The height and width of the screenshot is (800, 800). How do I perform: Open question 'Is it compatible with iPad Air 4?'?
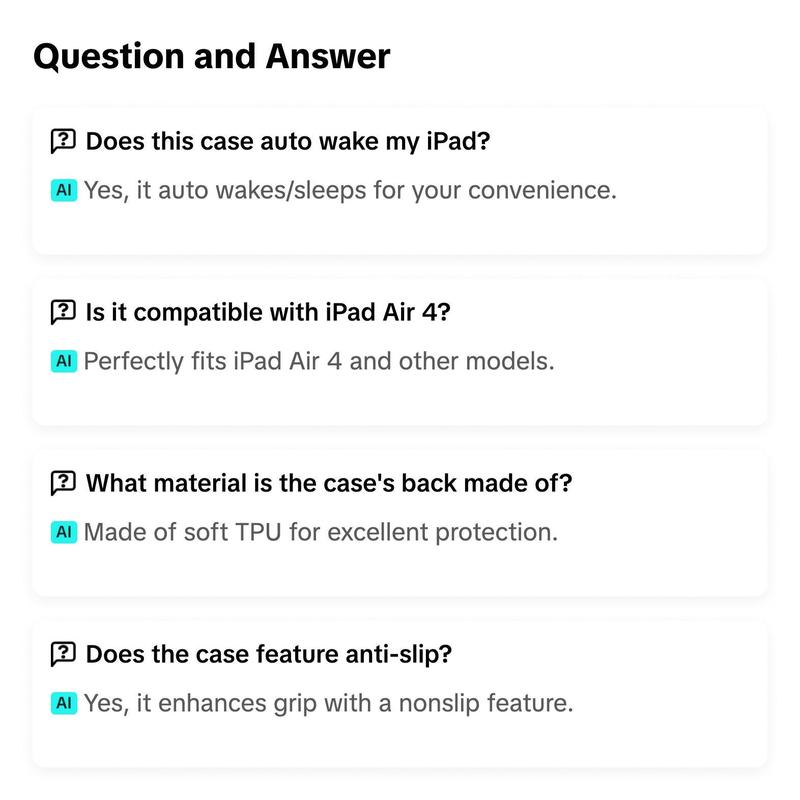pyautogui.click(x=268, y=312)
